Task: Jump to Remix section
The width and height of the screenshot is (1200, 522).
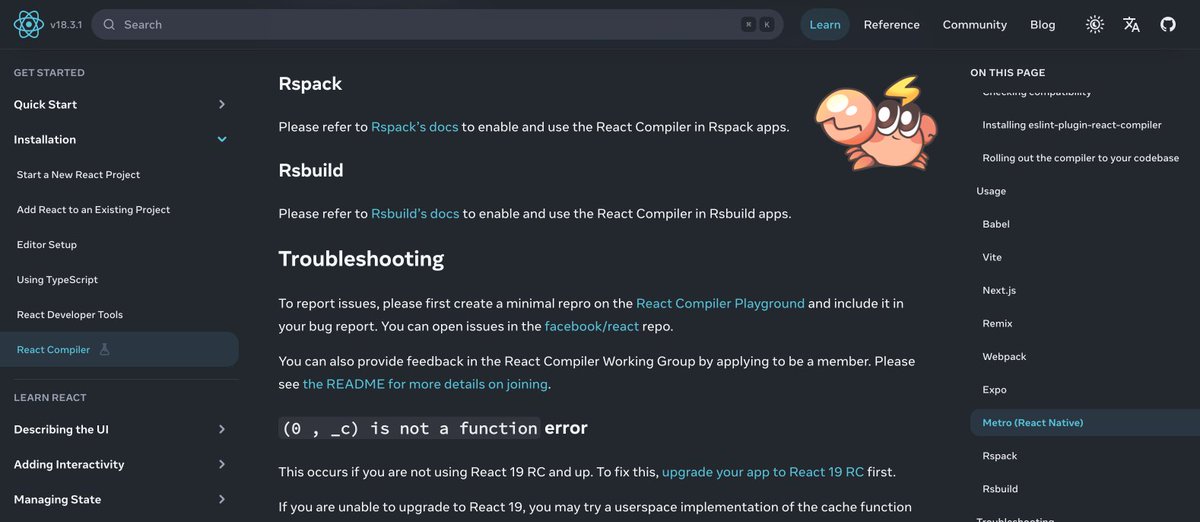Action: coord(997,323)
